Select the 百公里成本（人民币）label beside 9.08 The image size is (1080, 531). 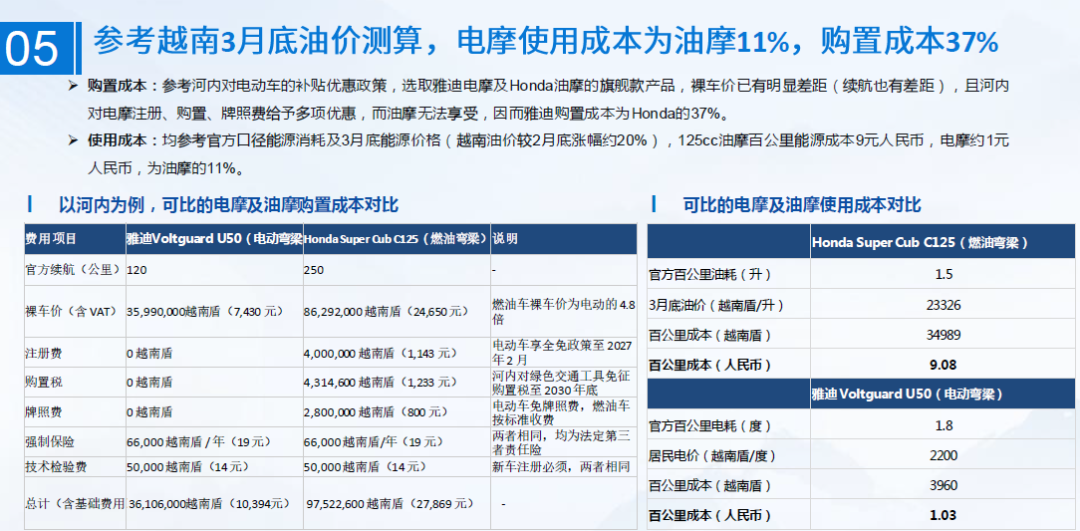709,365
